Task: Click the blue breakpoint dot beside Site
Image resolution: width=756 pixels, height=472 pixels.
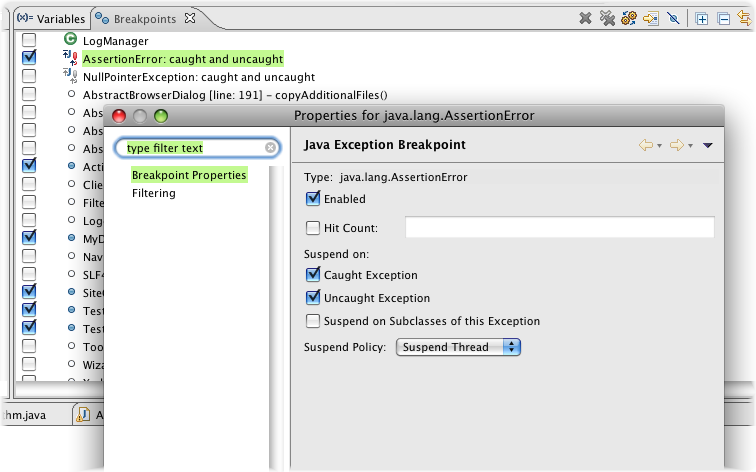Action: tap(71, 292)
